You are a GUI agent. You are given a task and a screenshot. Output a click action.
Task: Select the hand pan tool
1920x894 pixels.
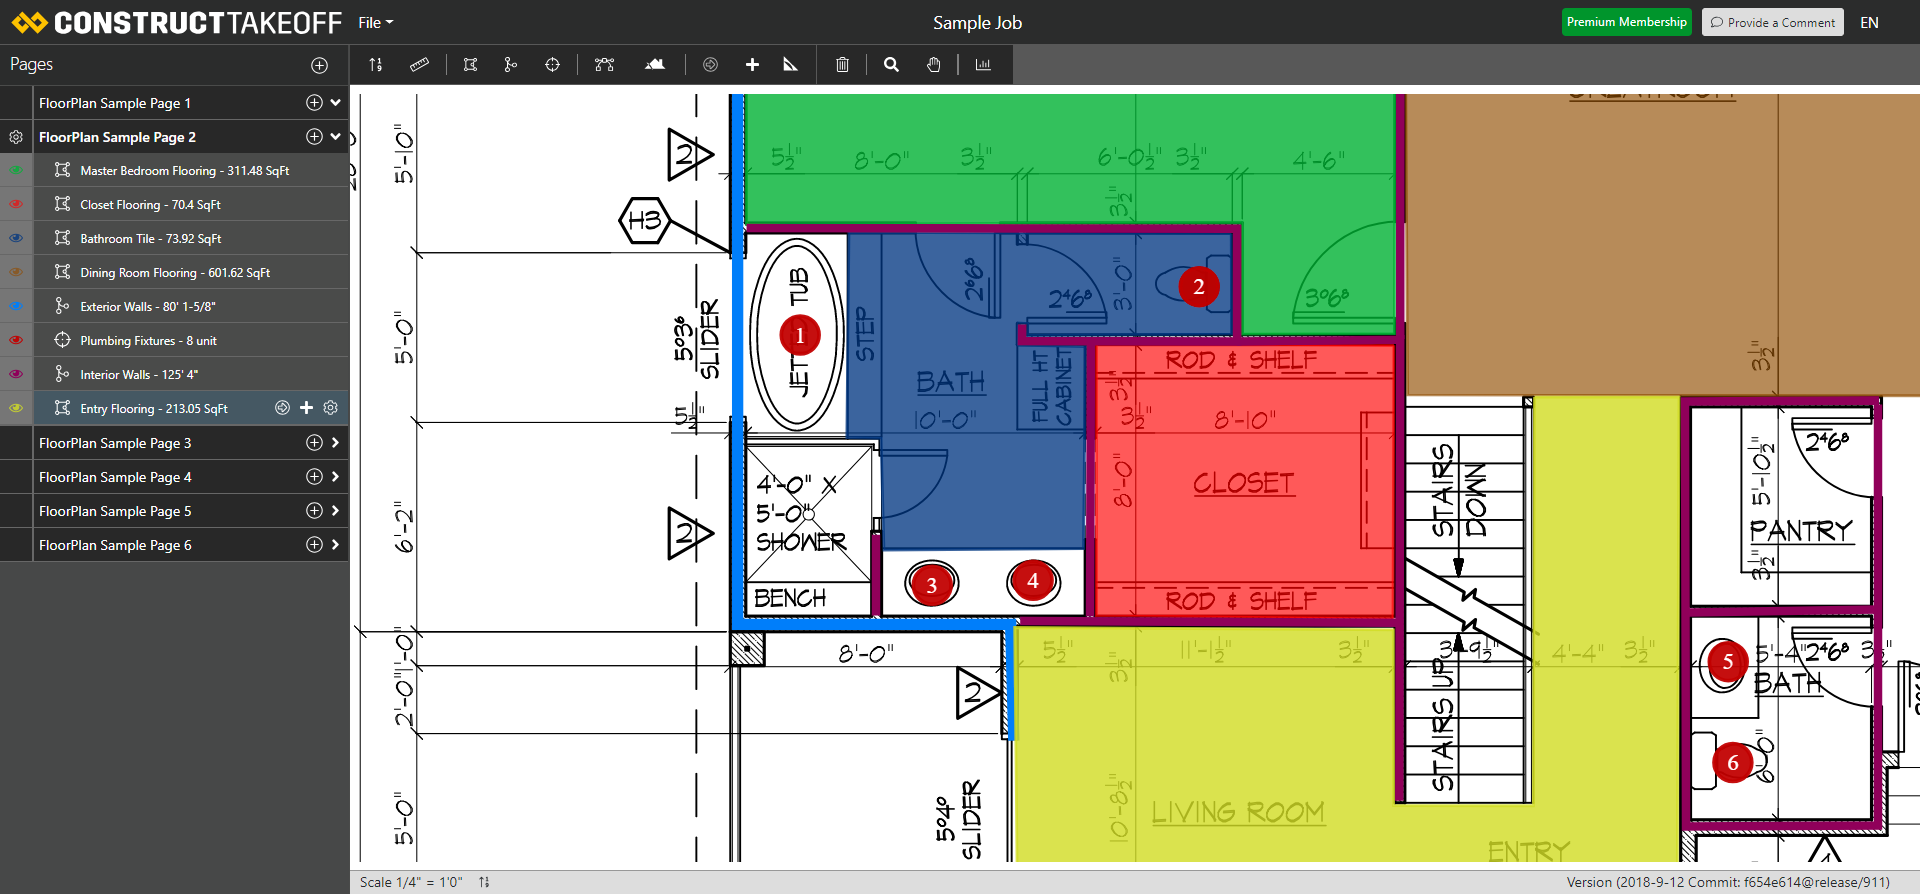click(933, 65)
